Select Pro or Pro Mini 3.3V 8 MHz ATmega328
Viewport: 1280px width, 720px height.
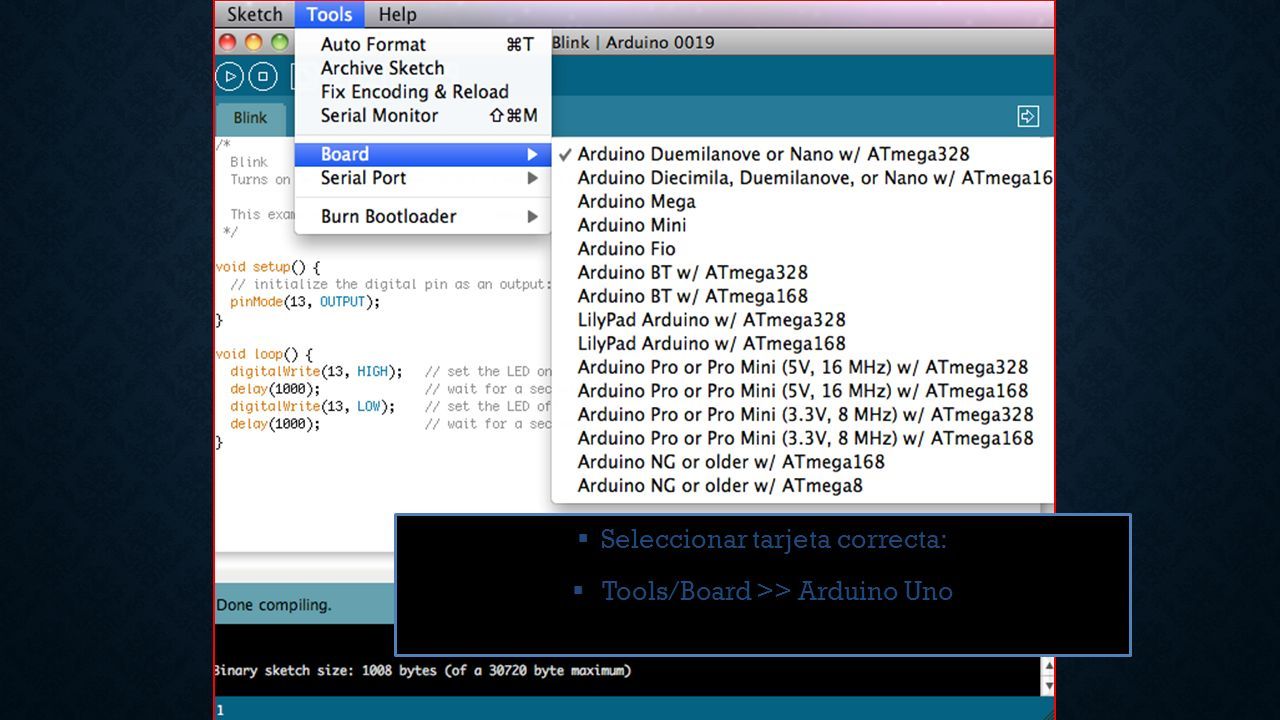pos(803,414)
